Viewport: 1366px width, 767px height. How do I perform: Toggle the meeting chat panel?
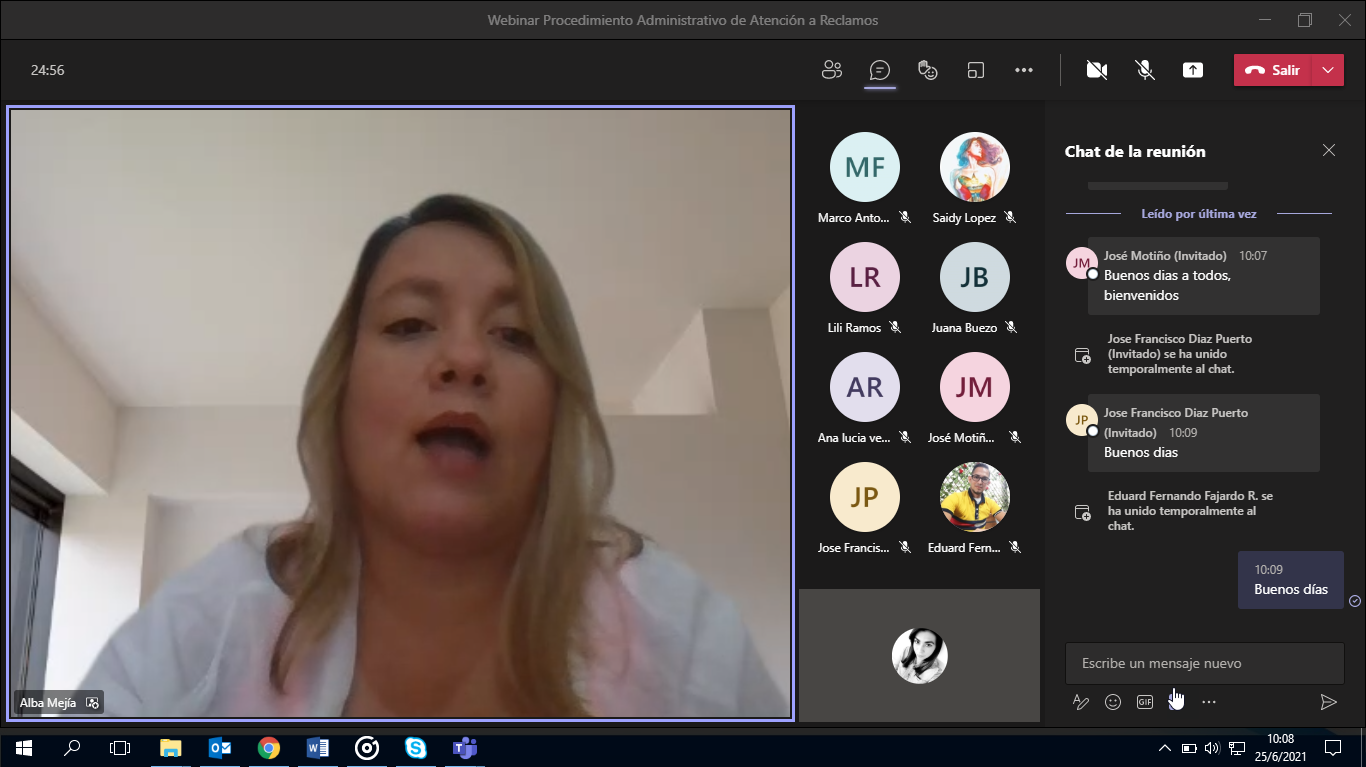click(880, 70)
